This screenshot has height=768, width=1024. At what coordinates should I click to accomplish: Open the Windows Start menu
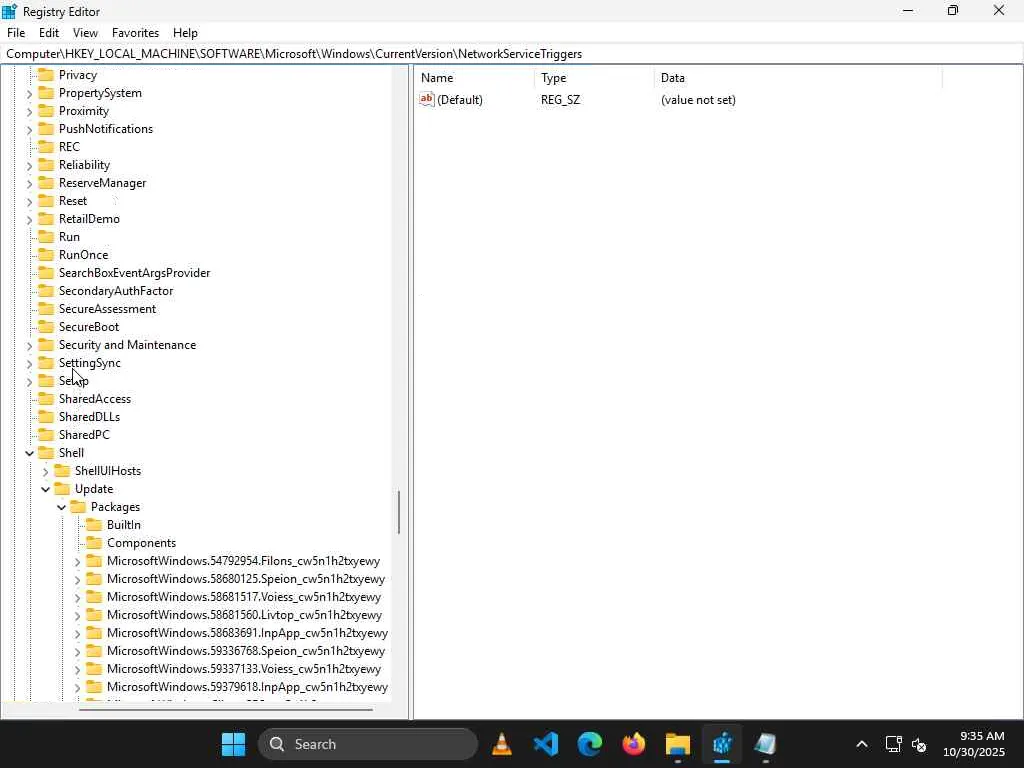(x=233, y=744)
